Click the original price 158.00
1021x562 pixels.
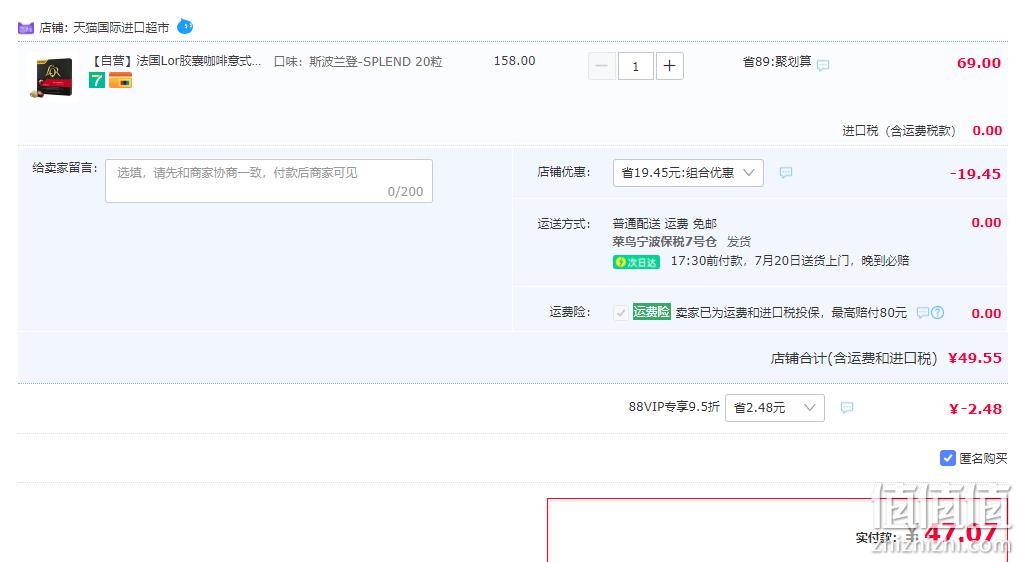(514, 61)
